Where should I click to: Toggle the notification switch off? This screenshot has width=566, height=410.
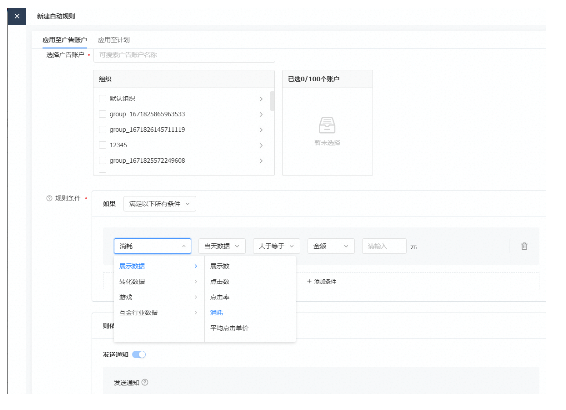point(139,354)
